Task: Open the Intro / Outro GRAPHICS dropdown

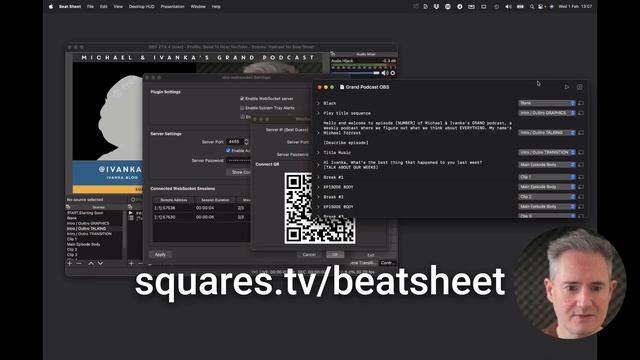Action: [547, 113]
